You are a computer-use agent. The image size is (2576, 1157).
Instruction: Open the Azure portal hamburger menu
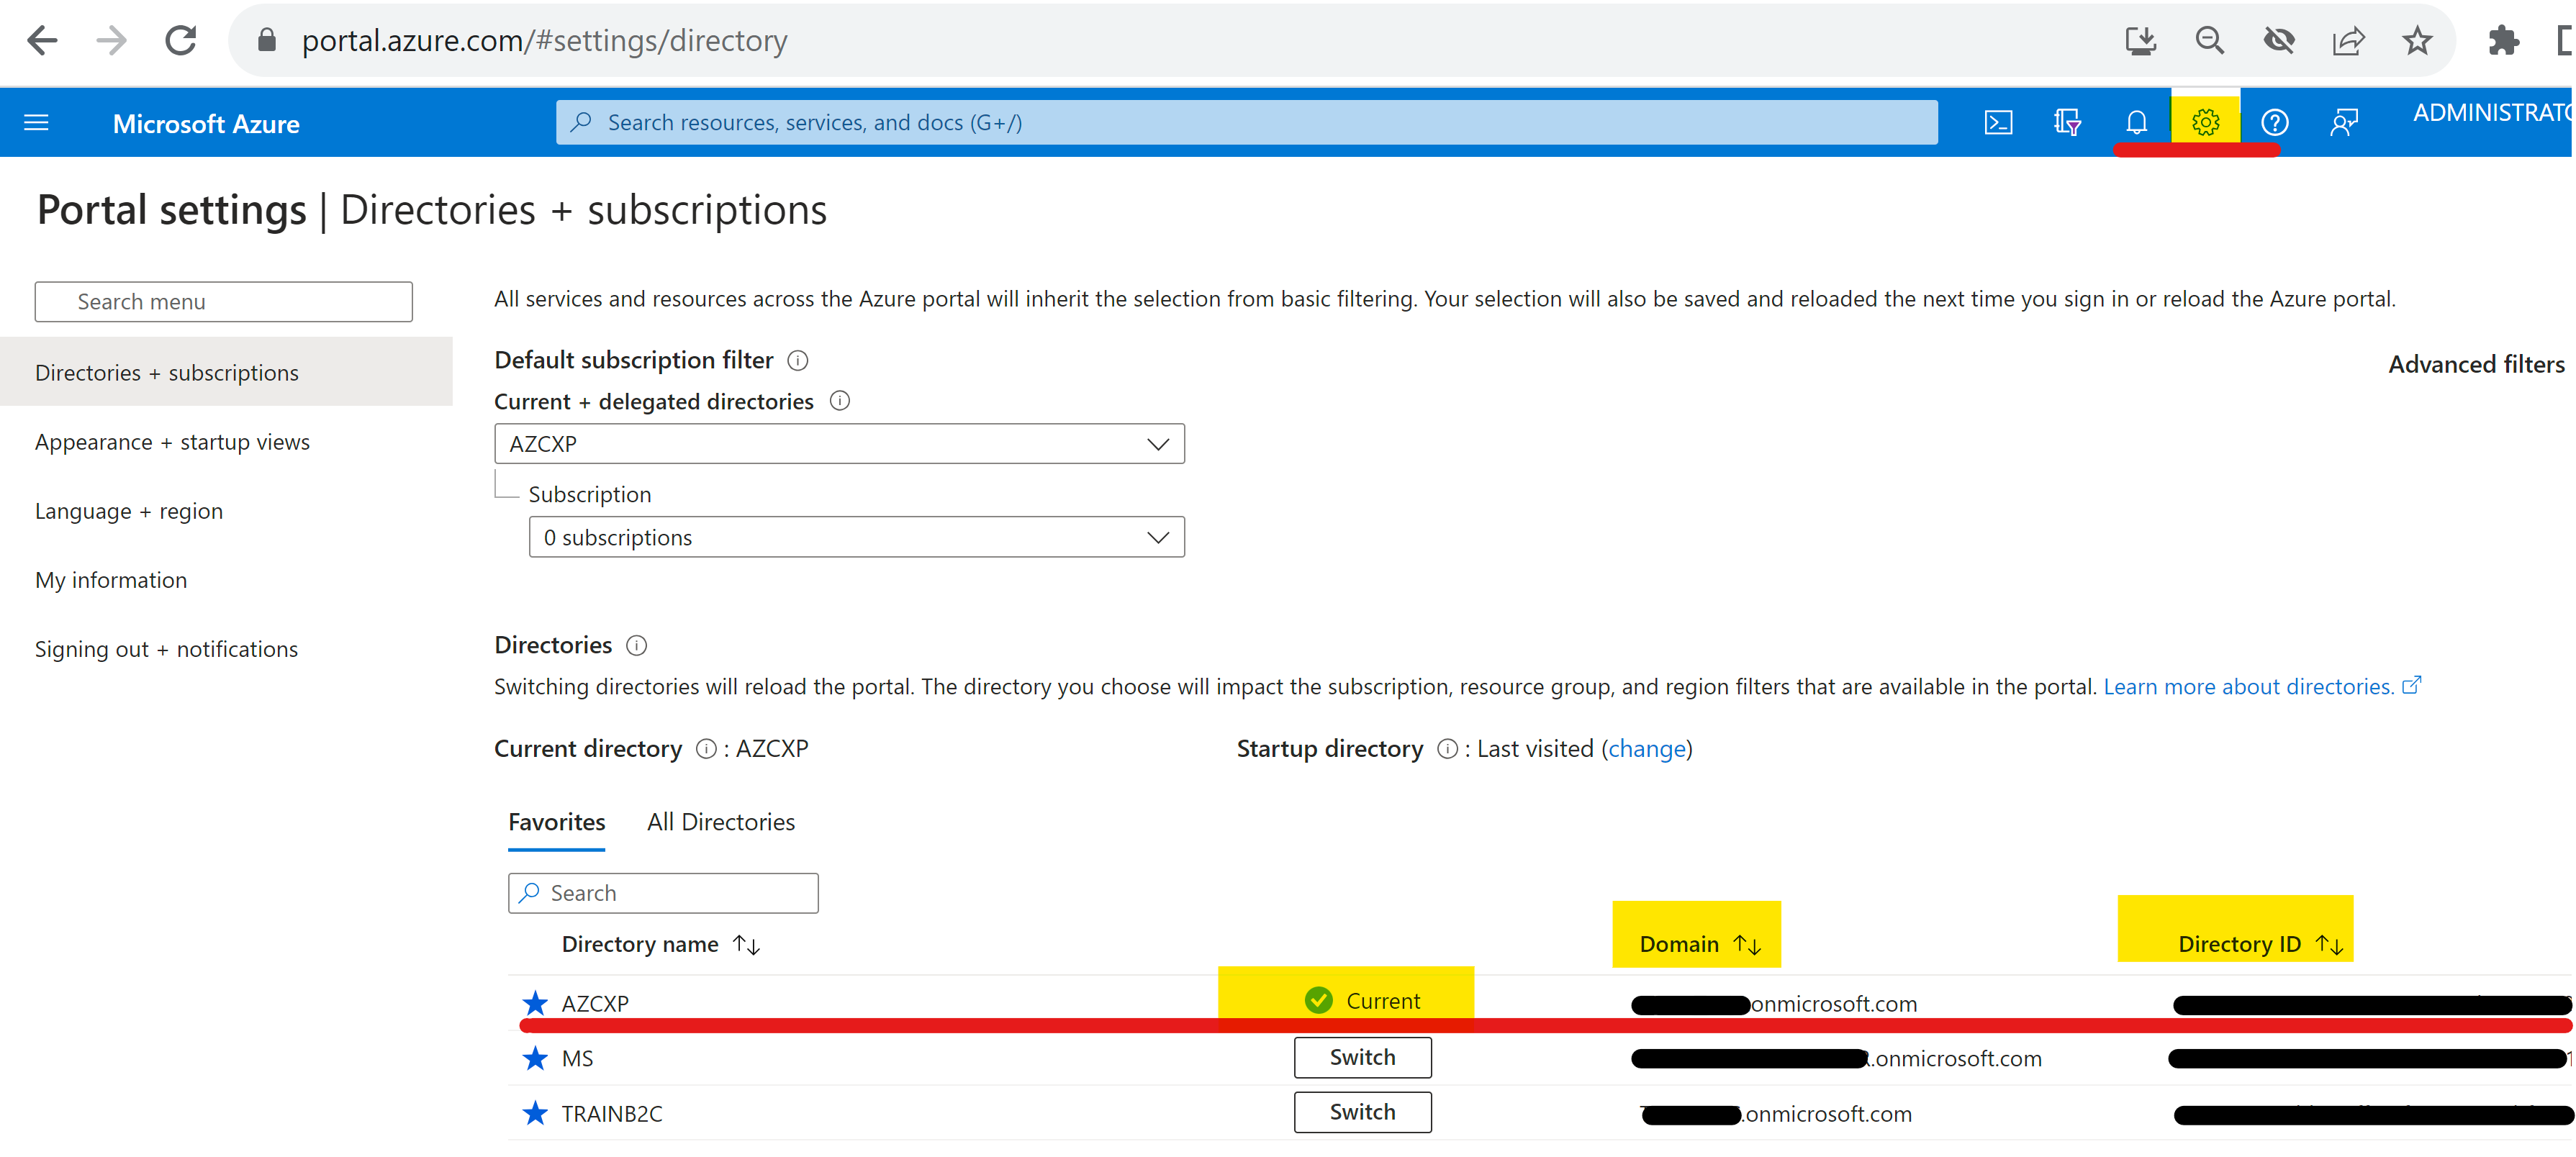(36, 123)
